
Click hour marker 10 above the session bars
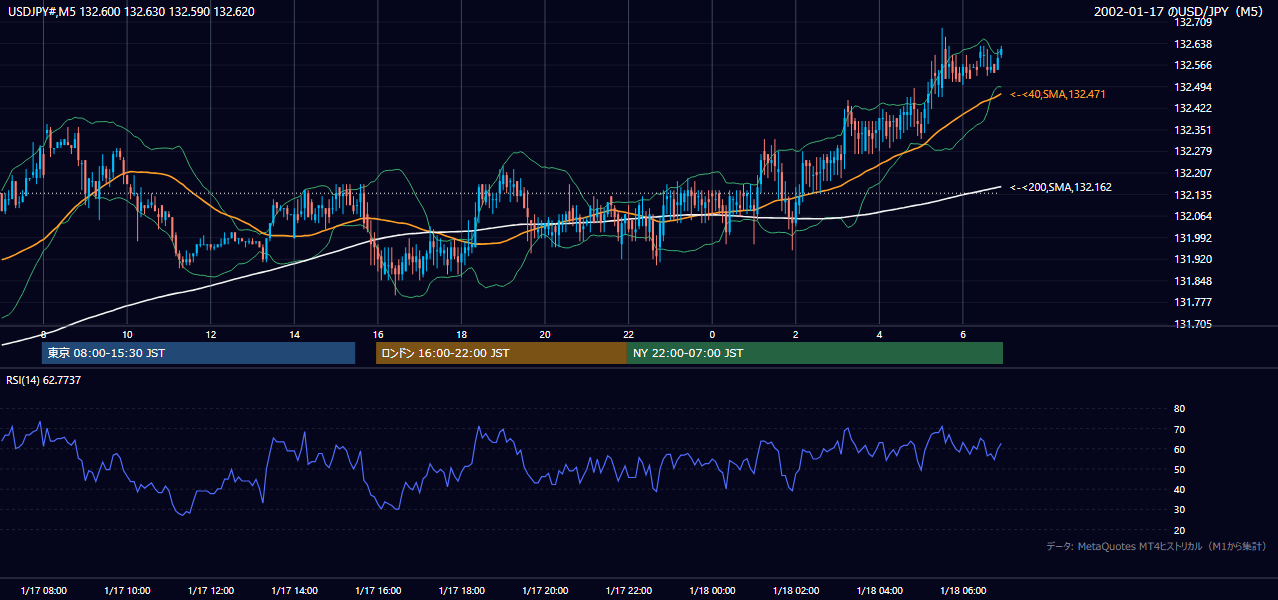[x=127, y=334]
